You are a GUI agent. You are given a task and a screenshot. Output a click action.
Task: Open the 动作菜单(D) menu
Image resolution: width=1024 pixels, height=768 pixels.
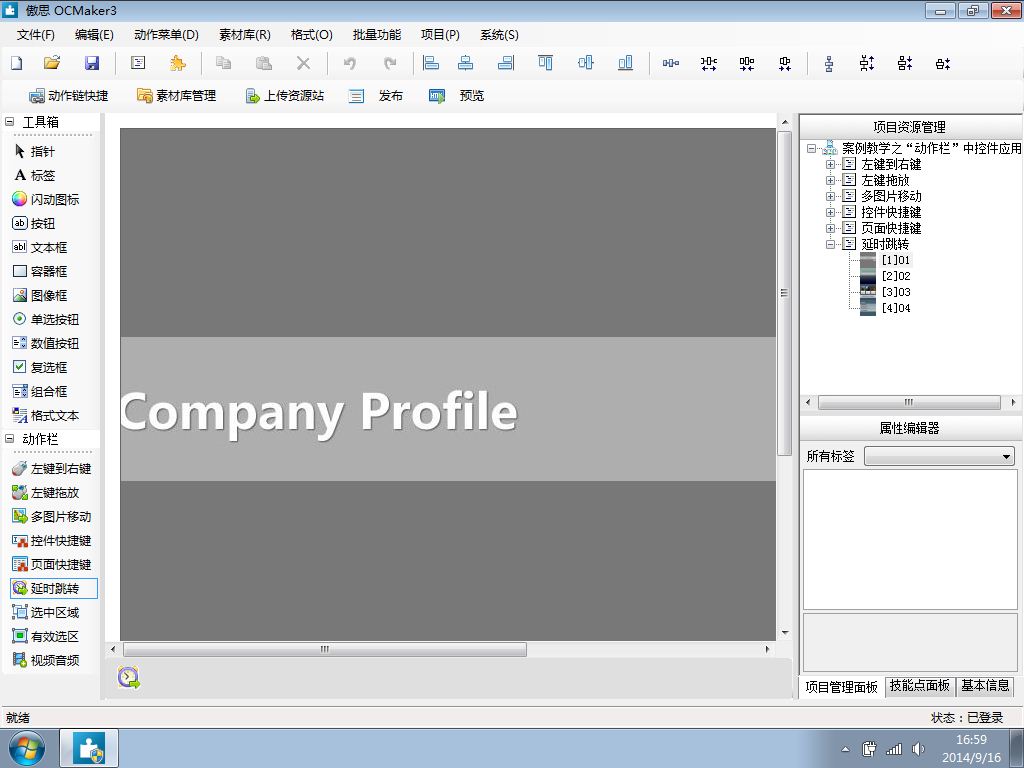click(x=166, y=35)
